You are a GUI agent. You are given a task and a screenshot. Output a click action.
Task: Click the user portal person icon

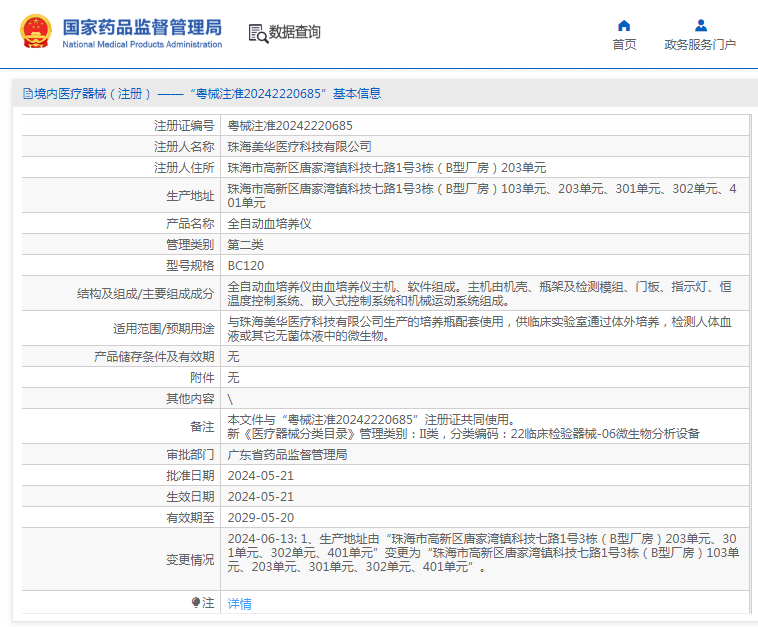[700, 25]
